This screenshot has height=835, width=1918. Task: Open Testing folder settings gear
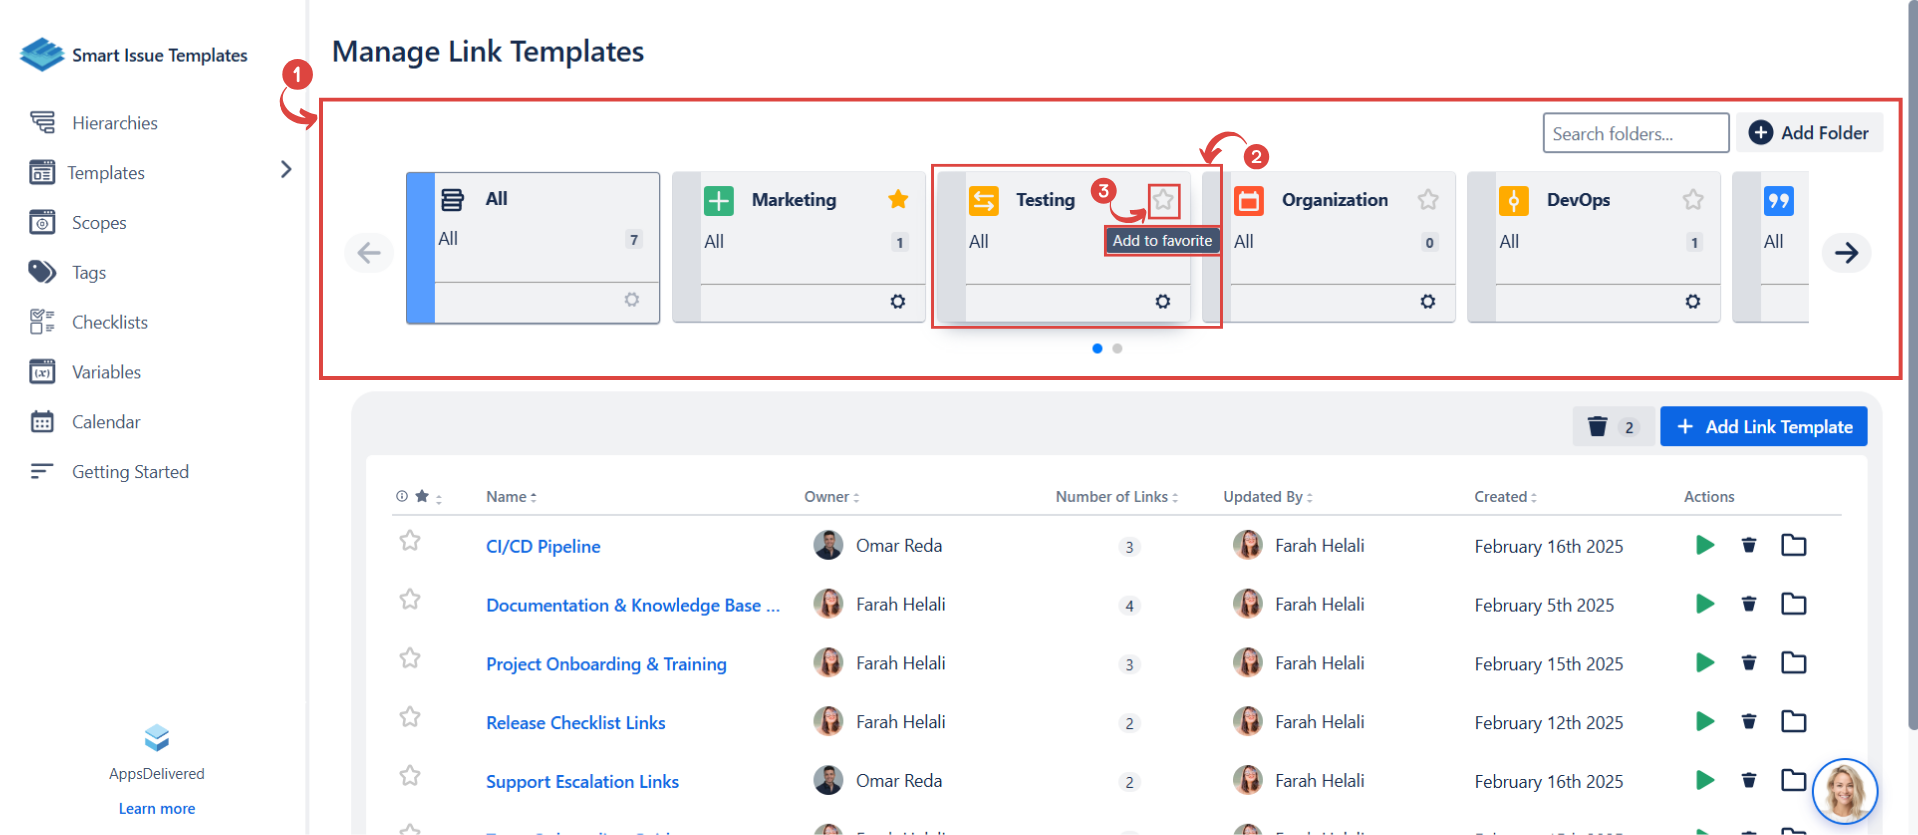click(1162, 301)
